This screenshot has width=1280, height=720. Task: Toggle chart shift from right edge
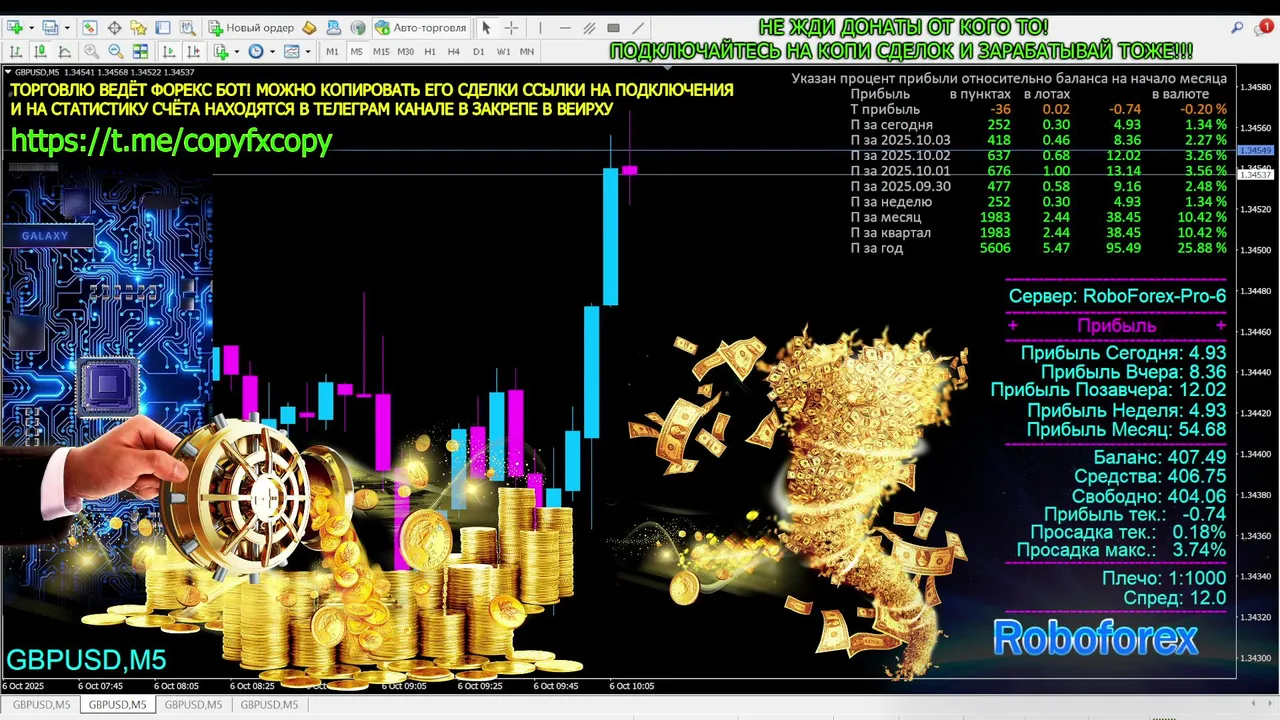pyautogui.click(x=193, y=51)
